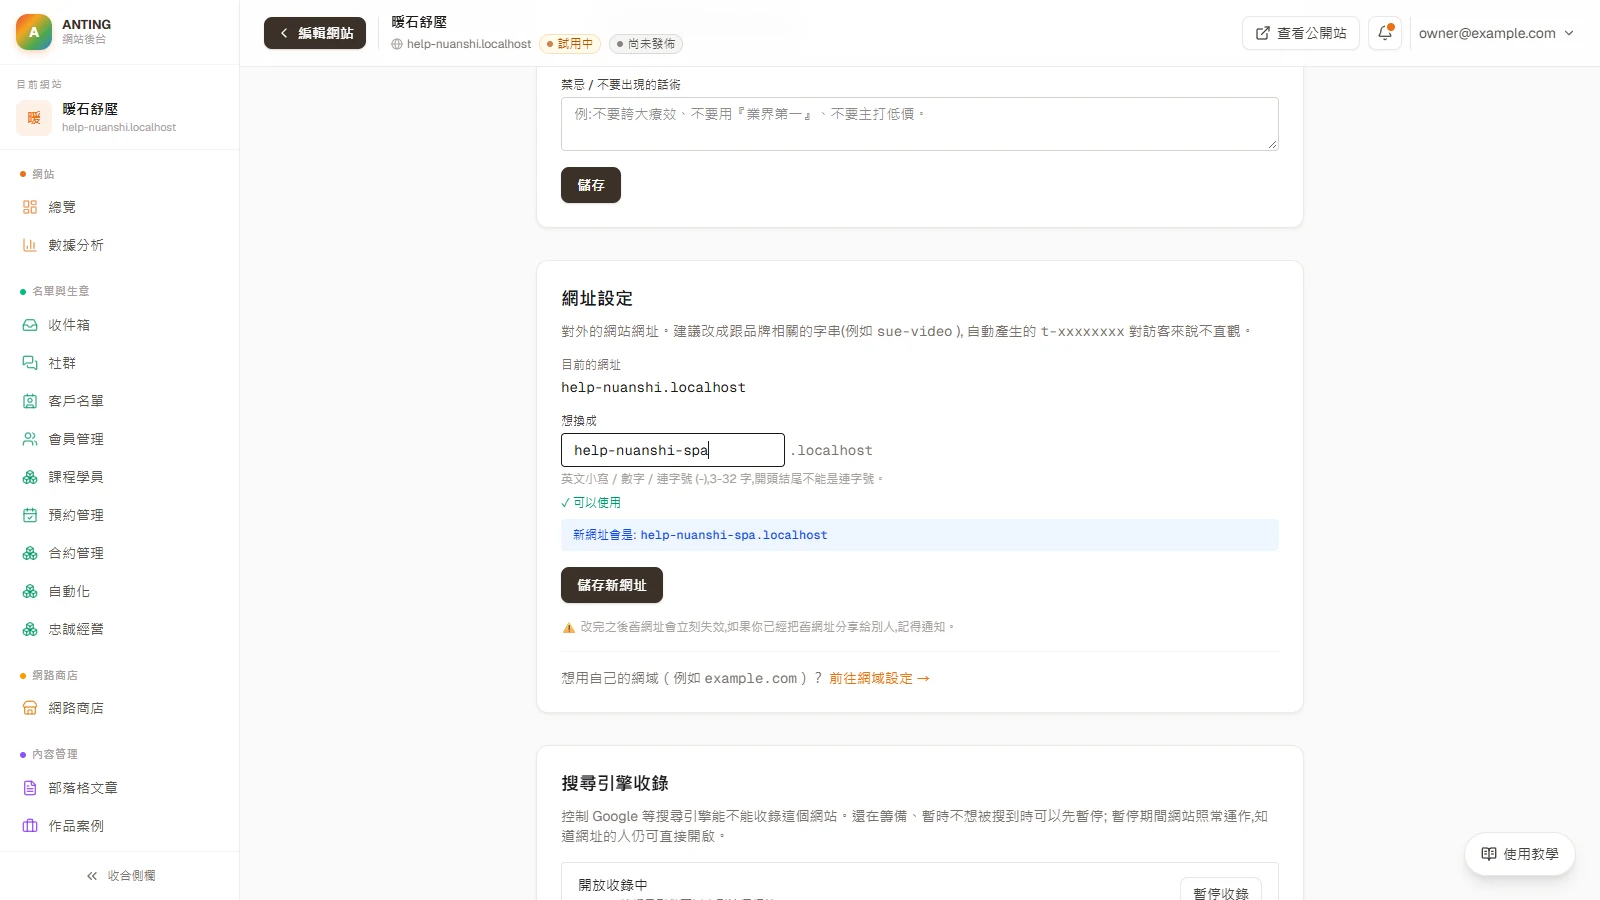The width and height of the screenshot is (1600, 900).
Task: Click the 自動化 icon
Action: point(30,591)
